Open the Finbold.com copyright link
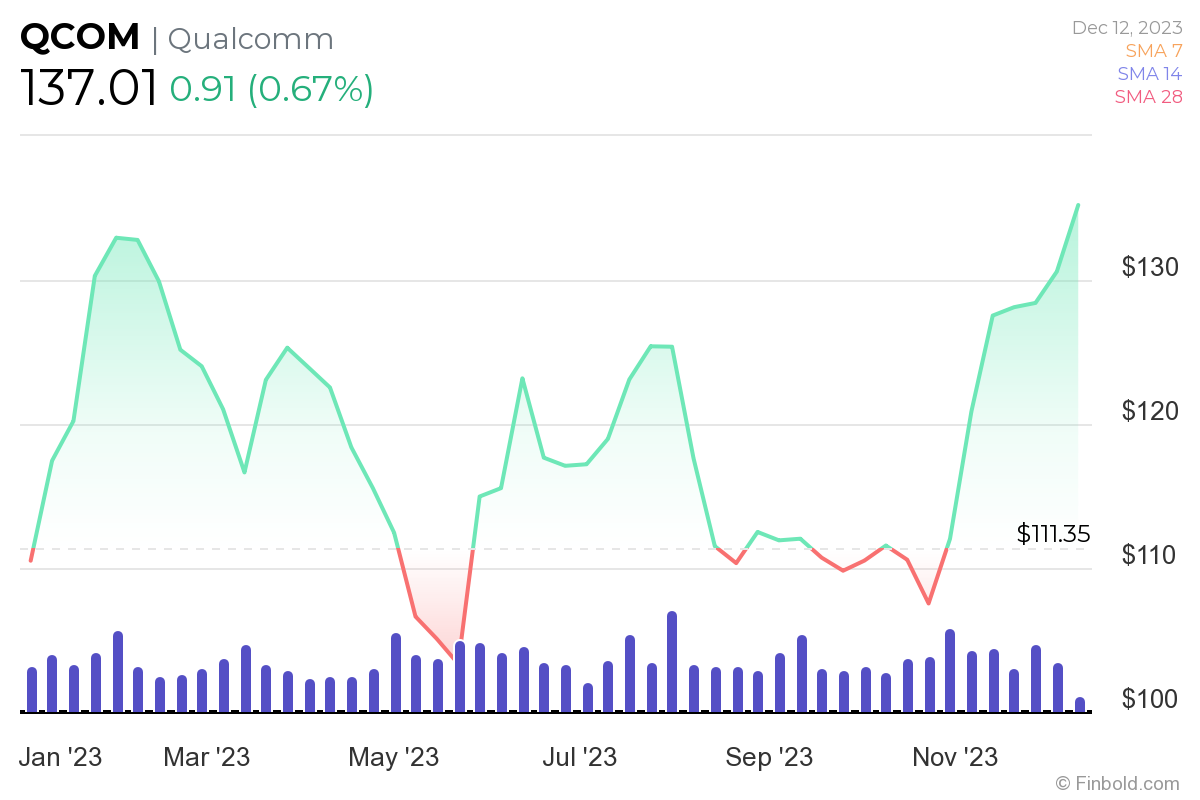The height and width of the screenshot is (800, 1200). (x=1117, y=783)
